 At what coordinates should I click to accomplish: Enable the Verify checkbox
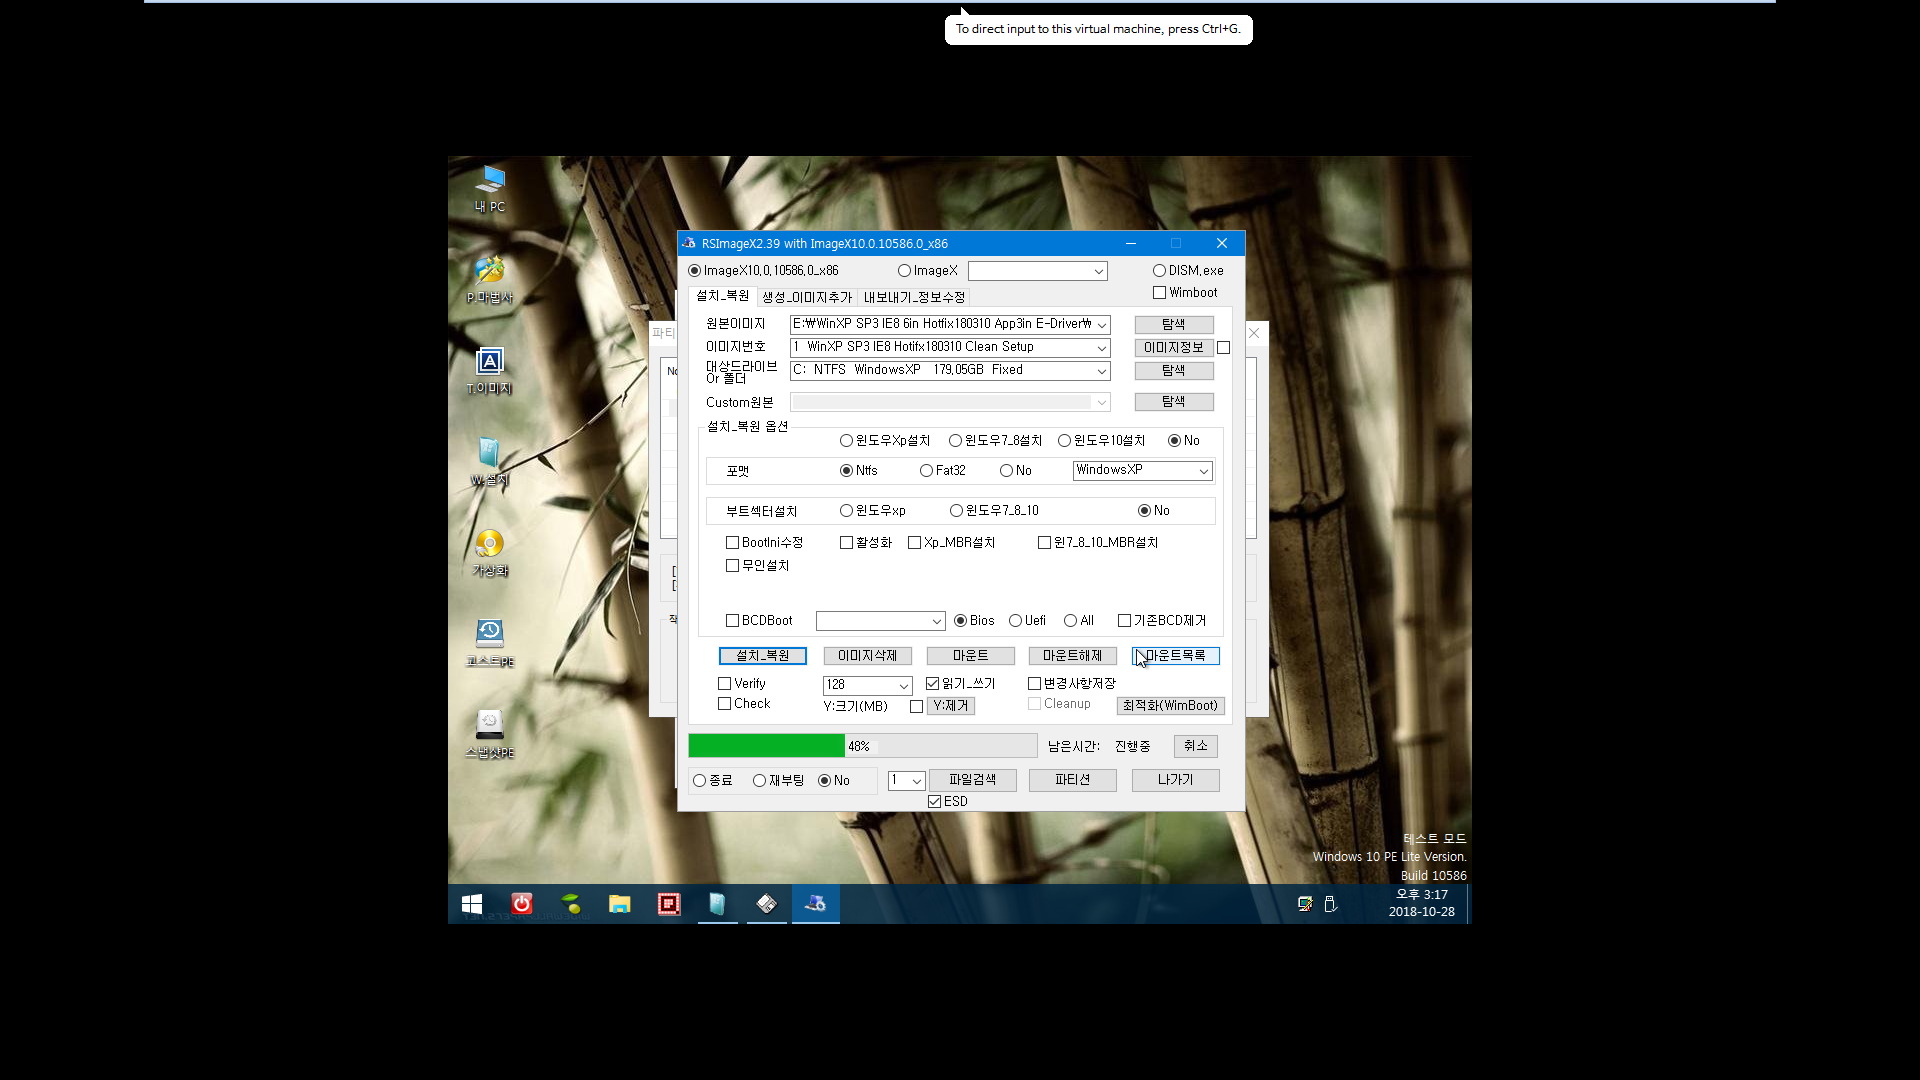point(741,684)
